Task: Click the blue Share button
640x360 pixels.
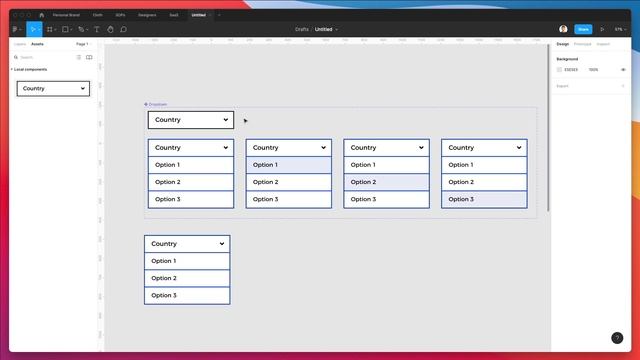Action: (583, 29)
